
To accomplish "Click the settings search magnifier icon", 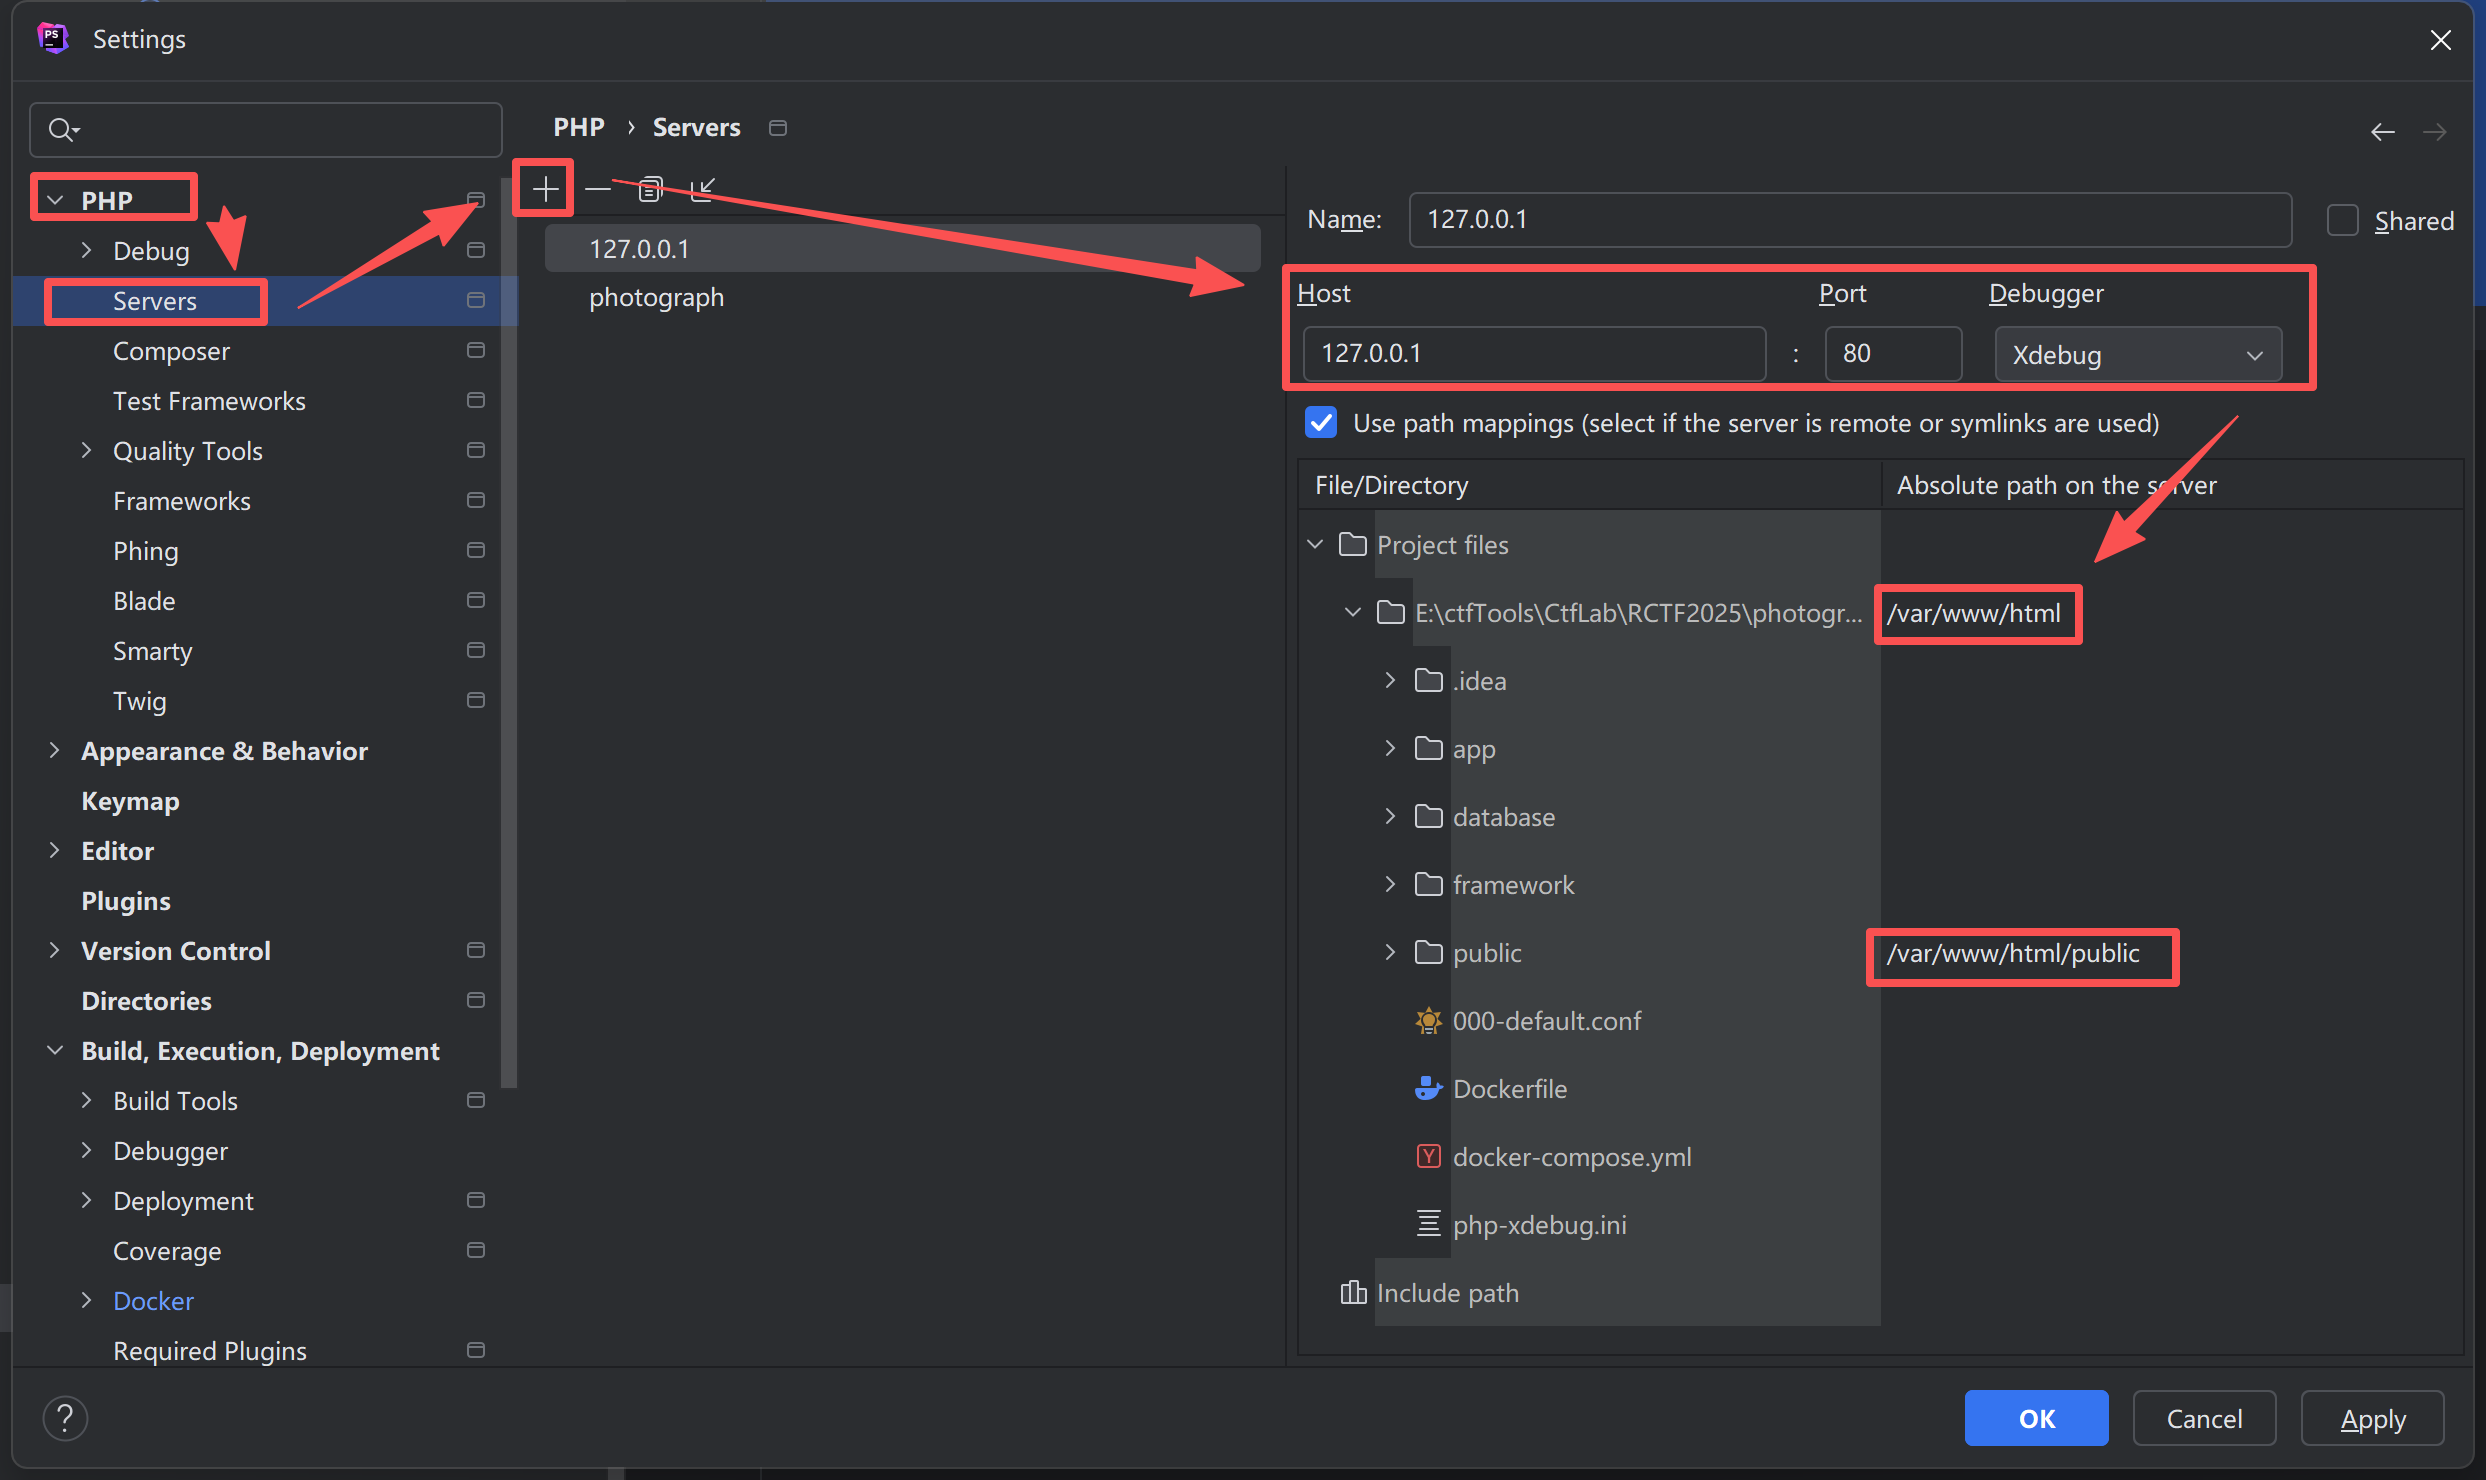I will tap(62, 130).
